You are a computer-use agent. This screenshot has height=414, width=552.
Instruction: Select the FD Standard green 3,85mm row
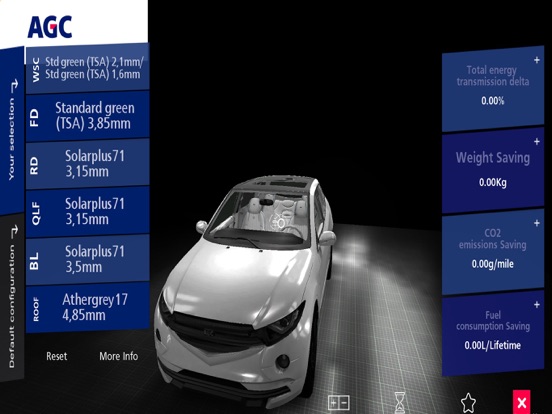(88, 116)
